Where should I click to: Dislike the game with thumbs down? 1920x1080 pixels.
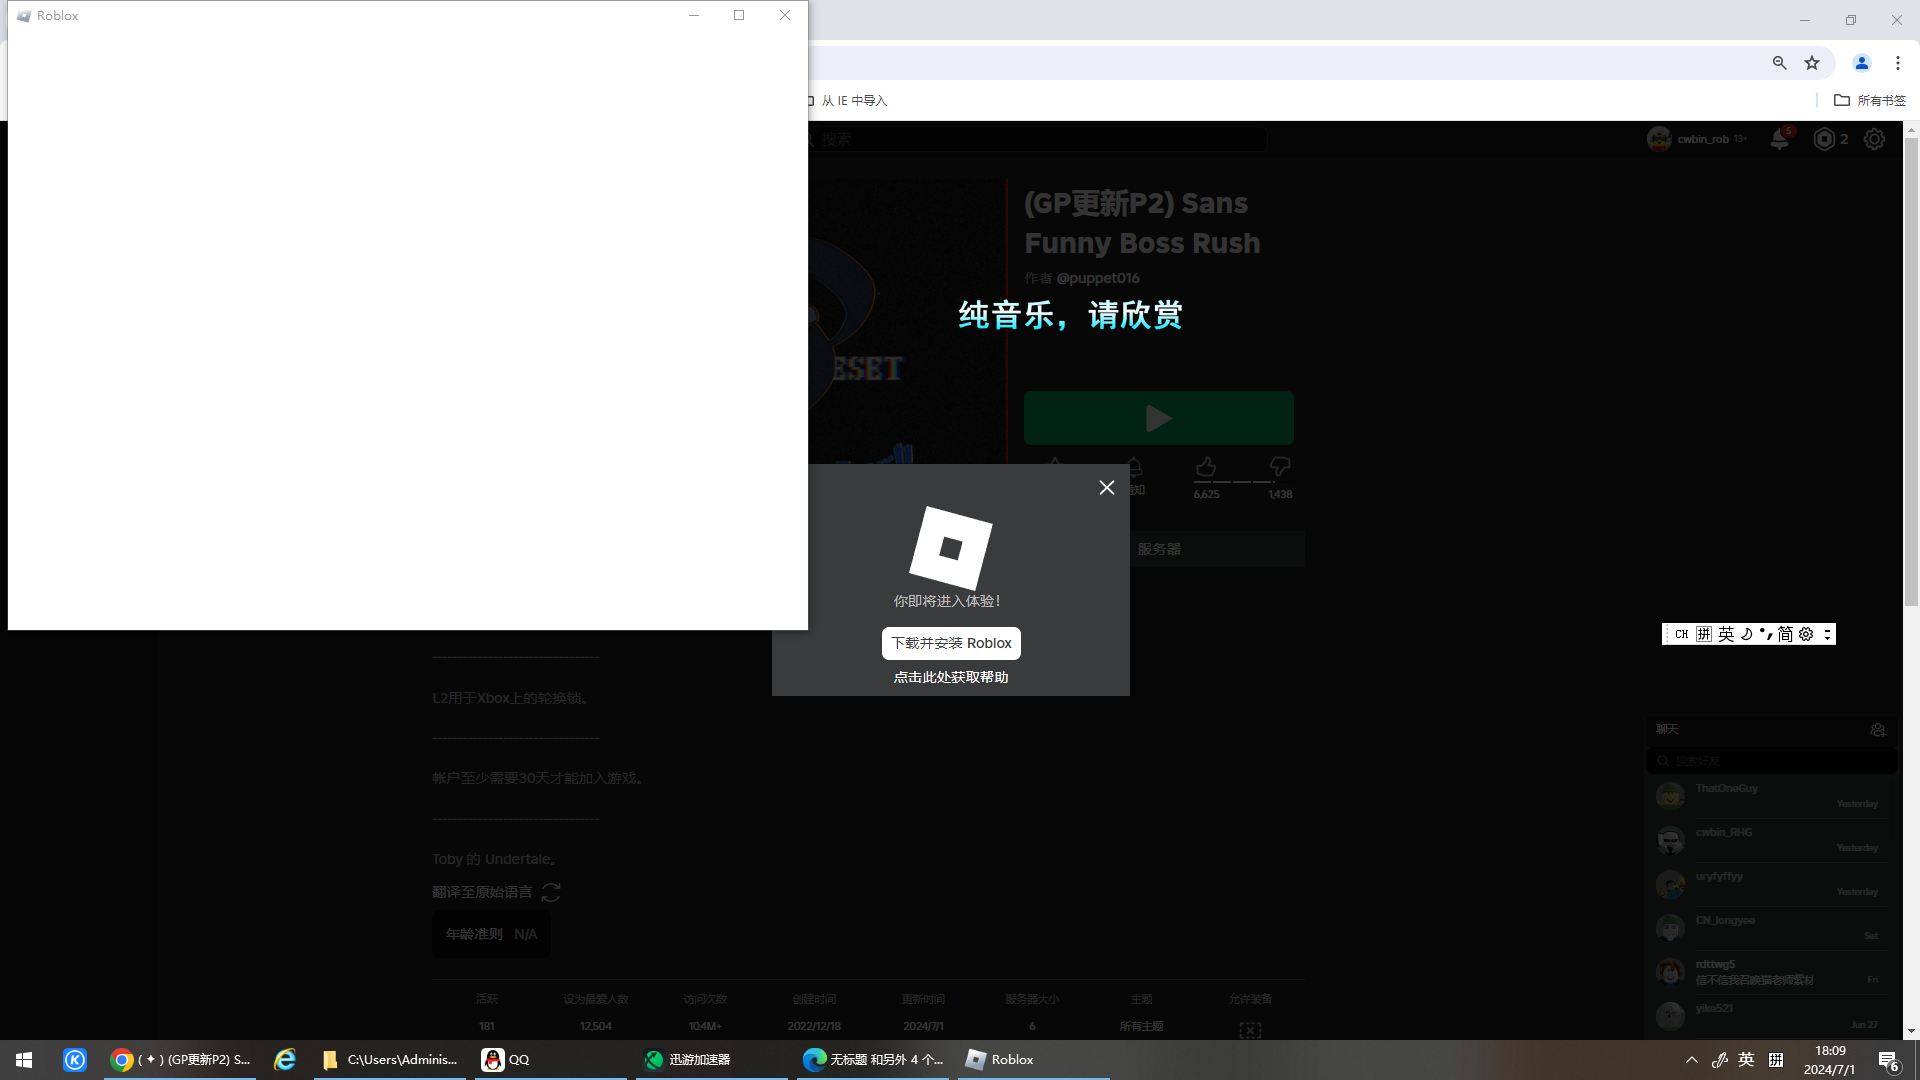[1280, 467]
